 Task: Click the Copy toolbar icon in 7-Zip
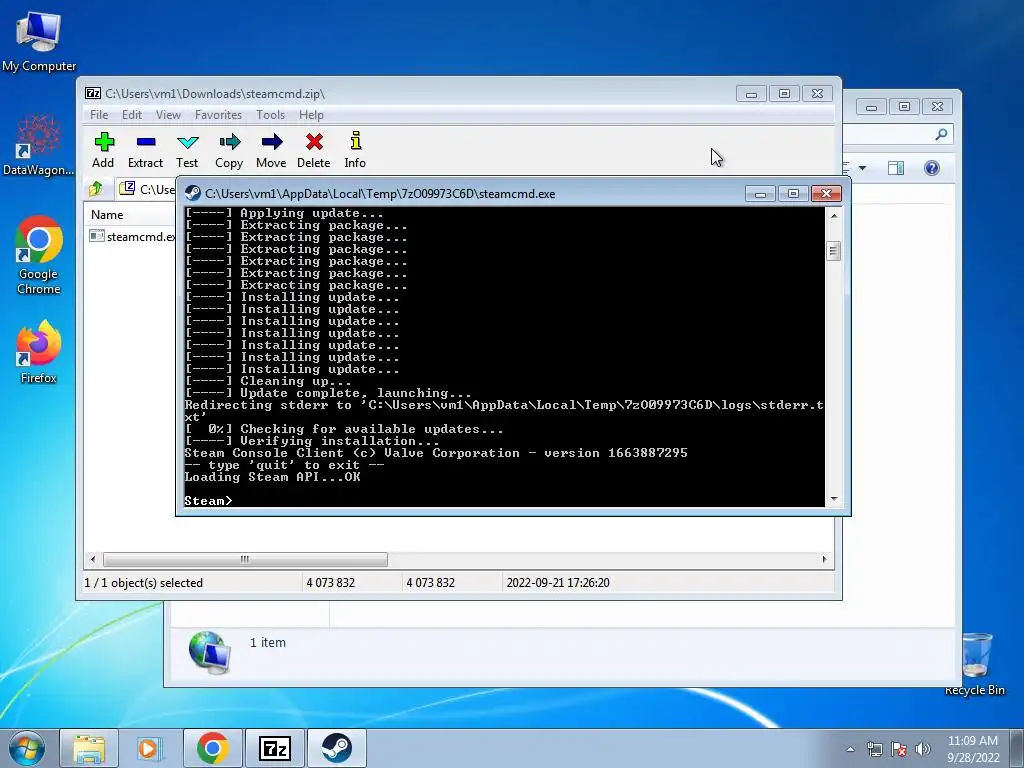tap(229, 150)
